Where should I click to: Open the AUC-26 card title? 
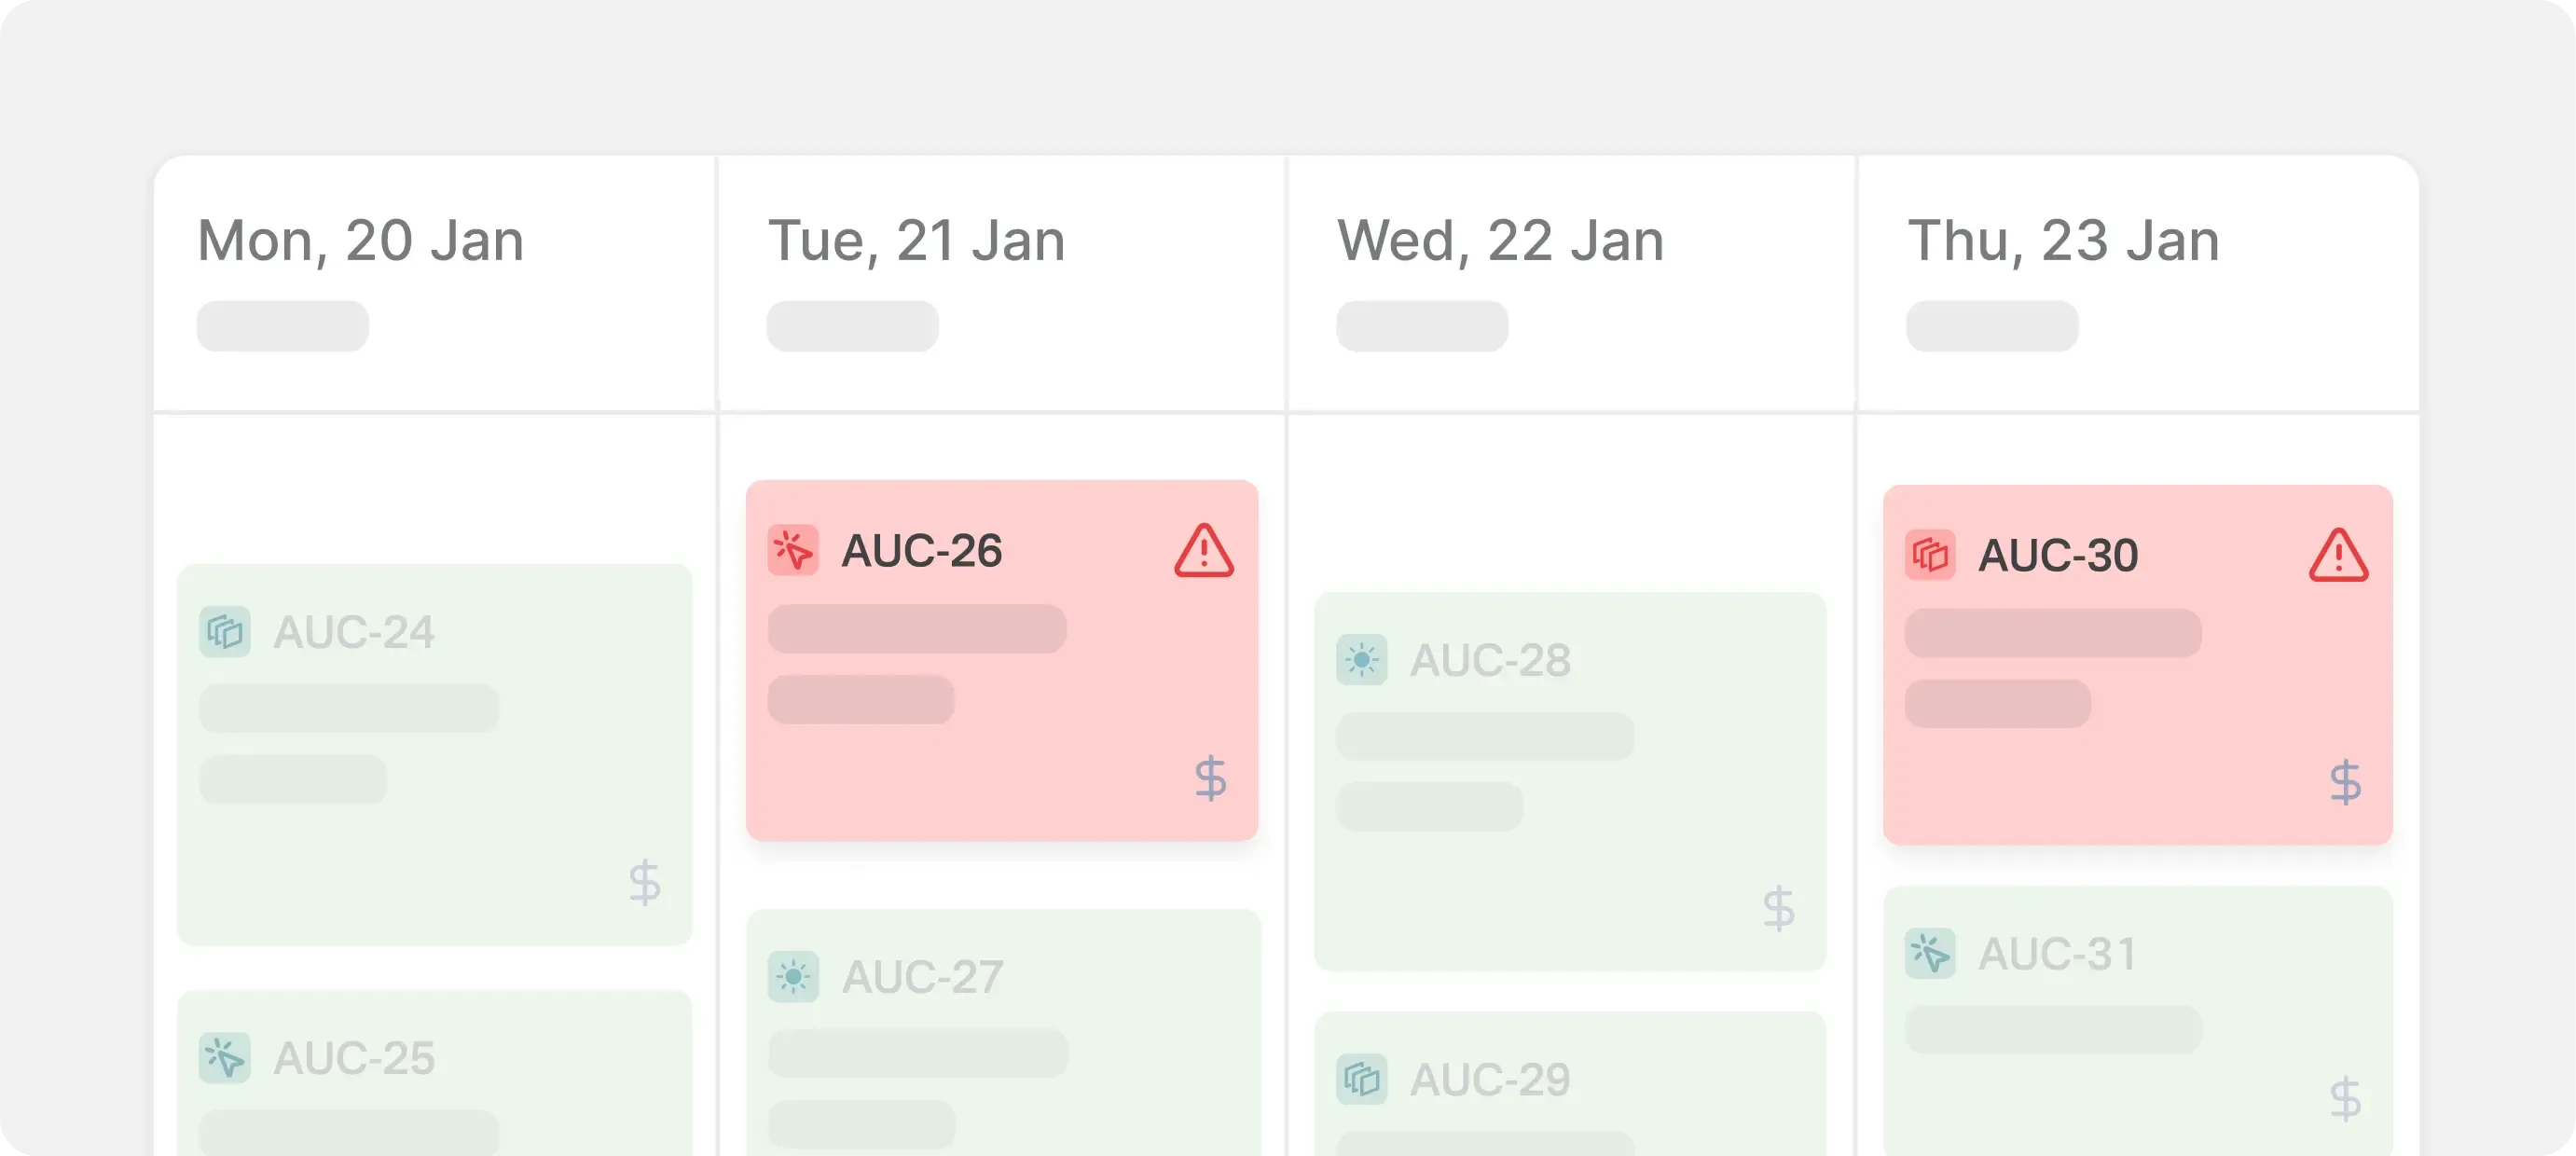921,551
